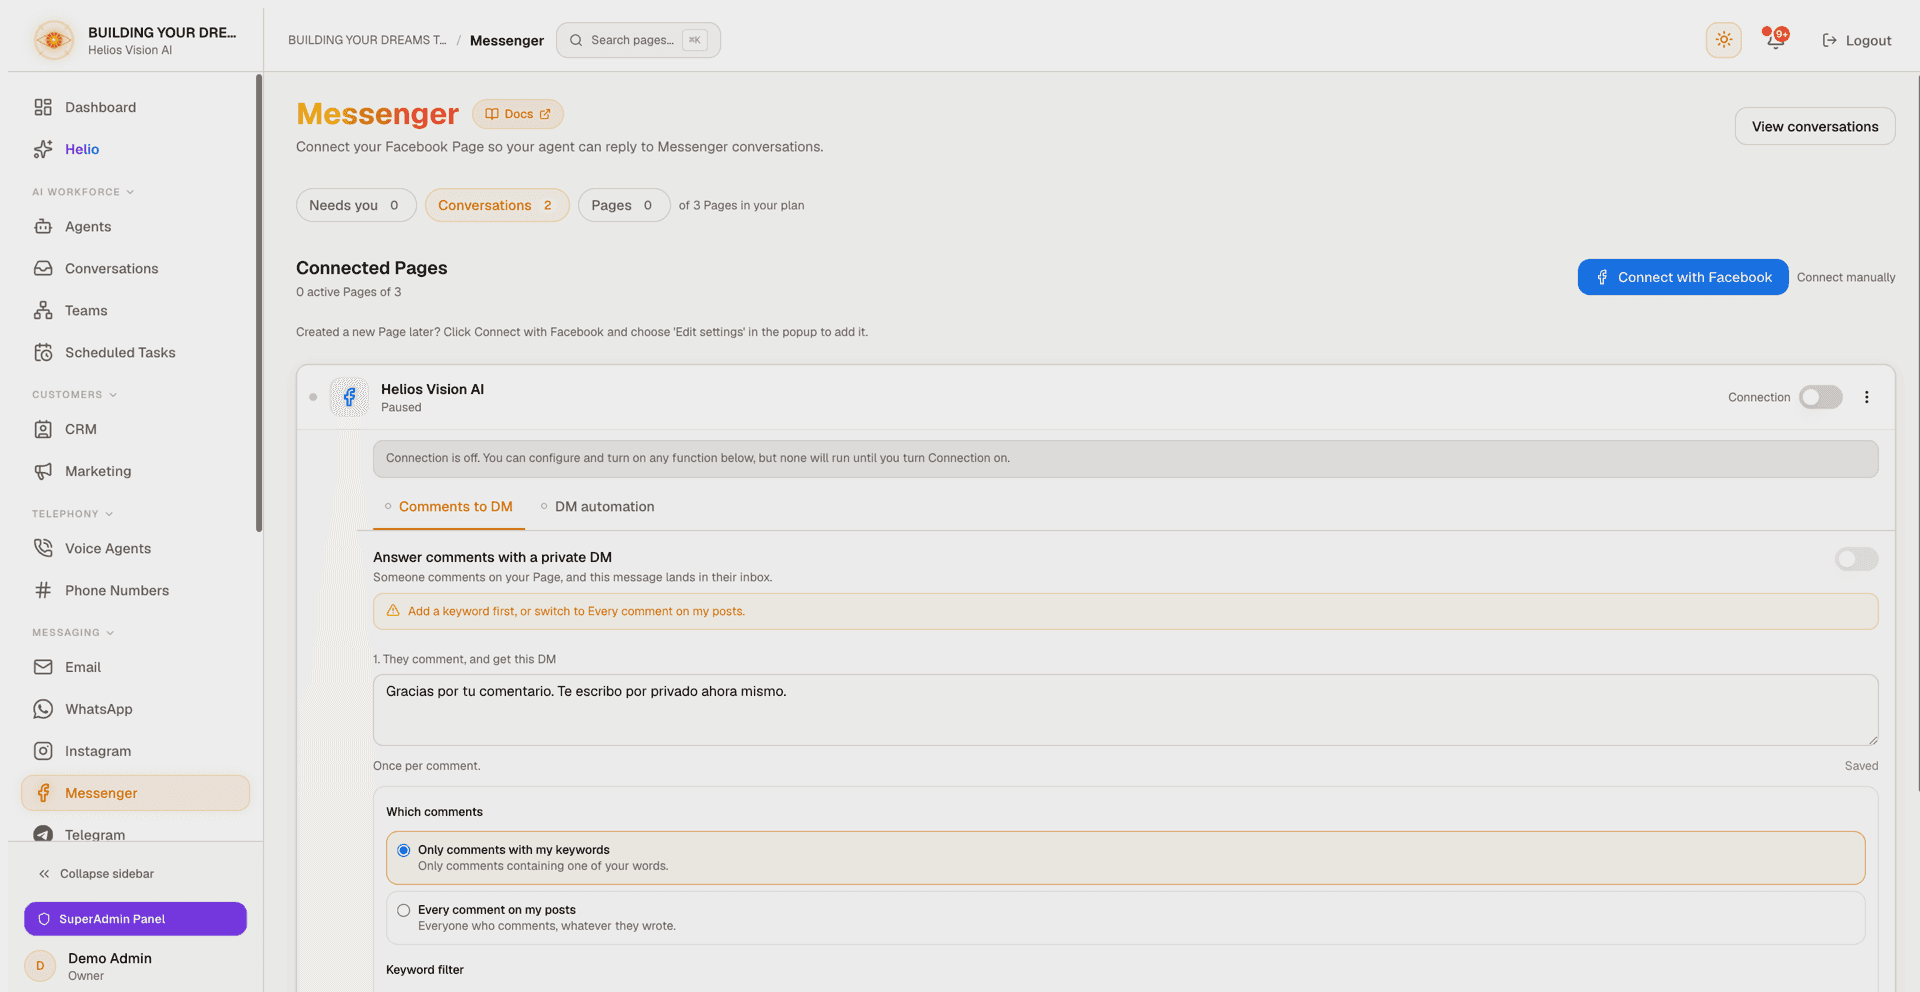Click the Telegram icon in sidebar
Screen dimensions: 1920x992
click(43, 834)
